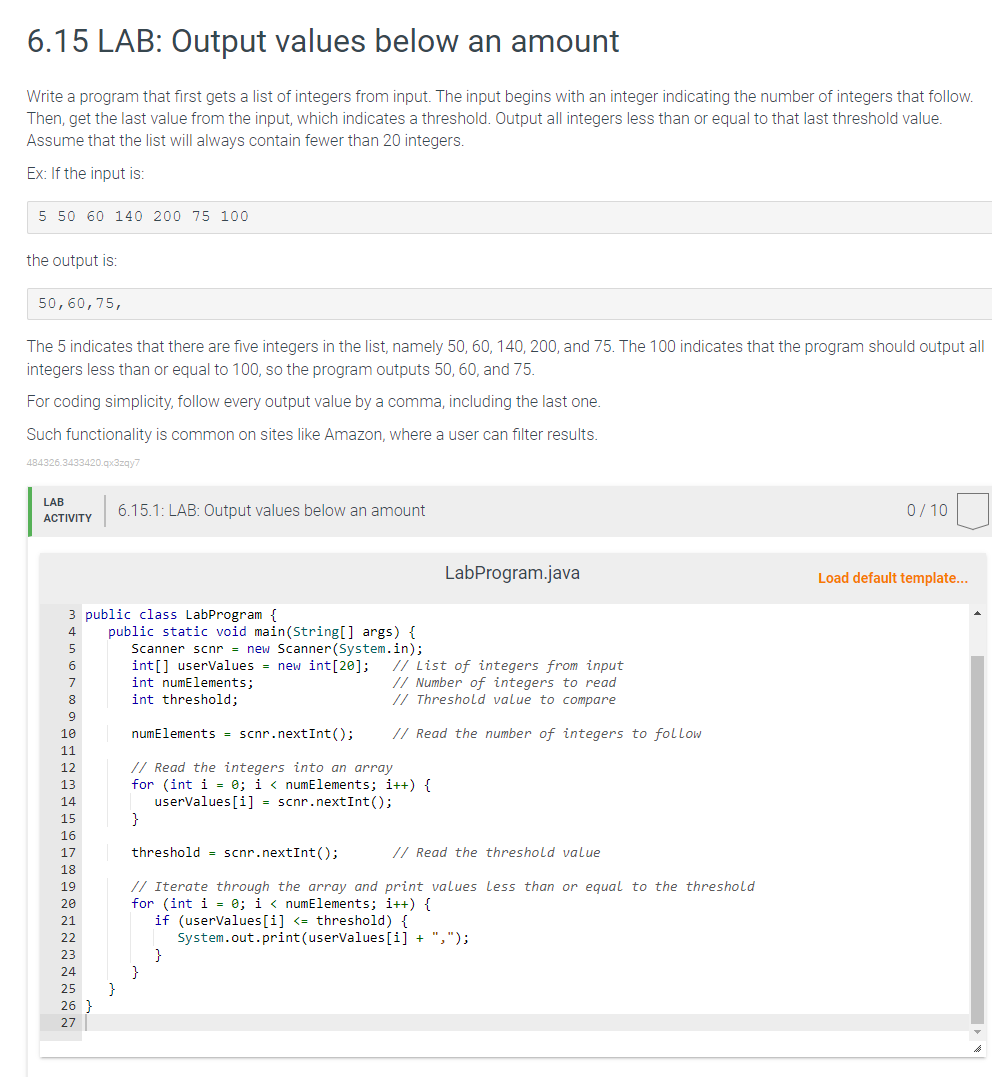Click the scrollbar down arrow in the code editor
The width and height of the screenshot is (992, 1077).
point(977,1032)
